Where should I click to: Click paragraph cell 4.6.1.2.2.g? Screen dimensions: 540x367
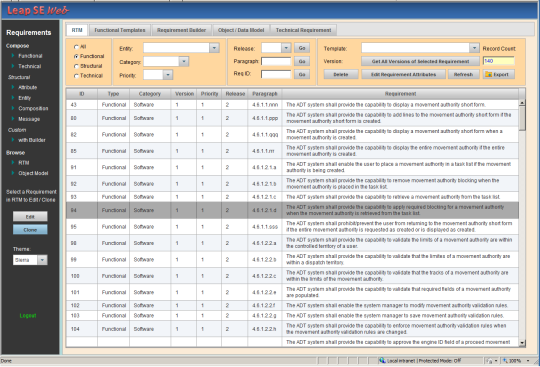click(264, 316)
